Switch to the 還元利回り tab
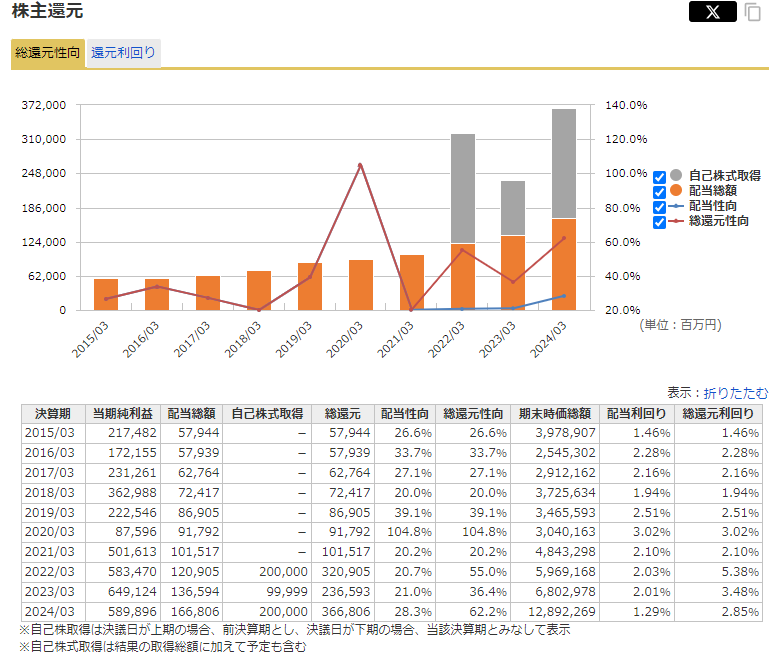The width and height of the screenshot is (780, 662). [x=123, y=53]
